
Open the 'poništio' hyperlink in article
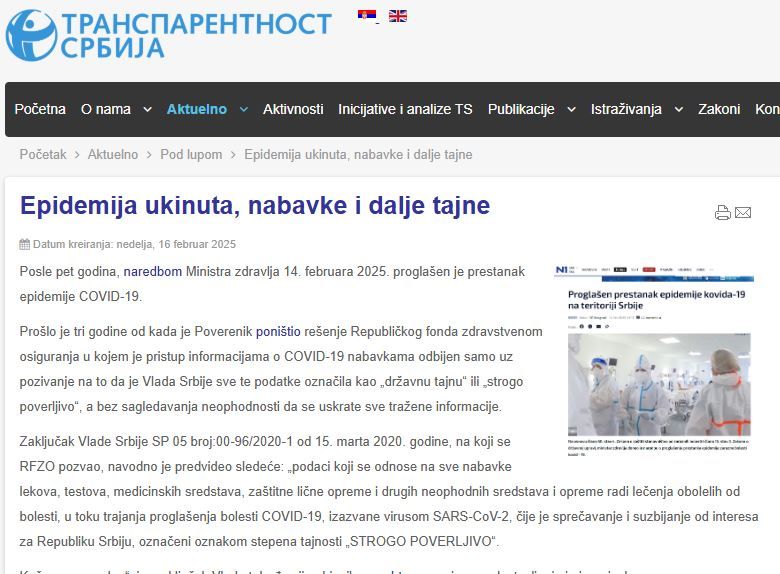click(x=278, y=331)
